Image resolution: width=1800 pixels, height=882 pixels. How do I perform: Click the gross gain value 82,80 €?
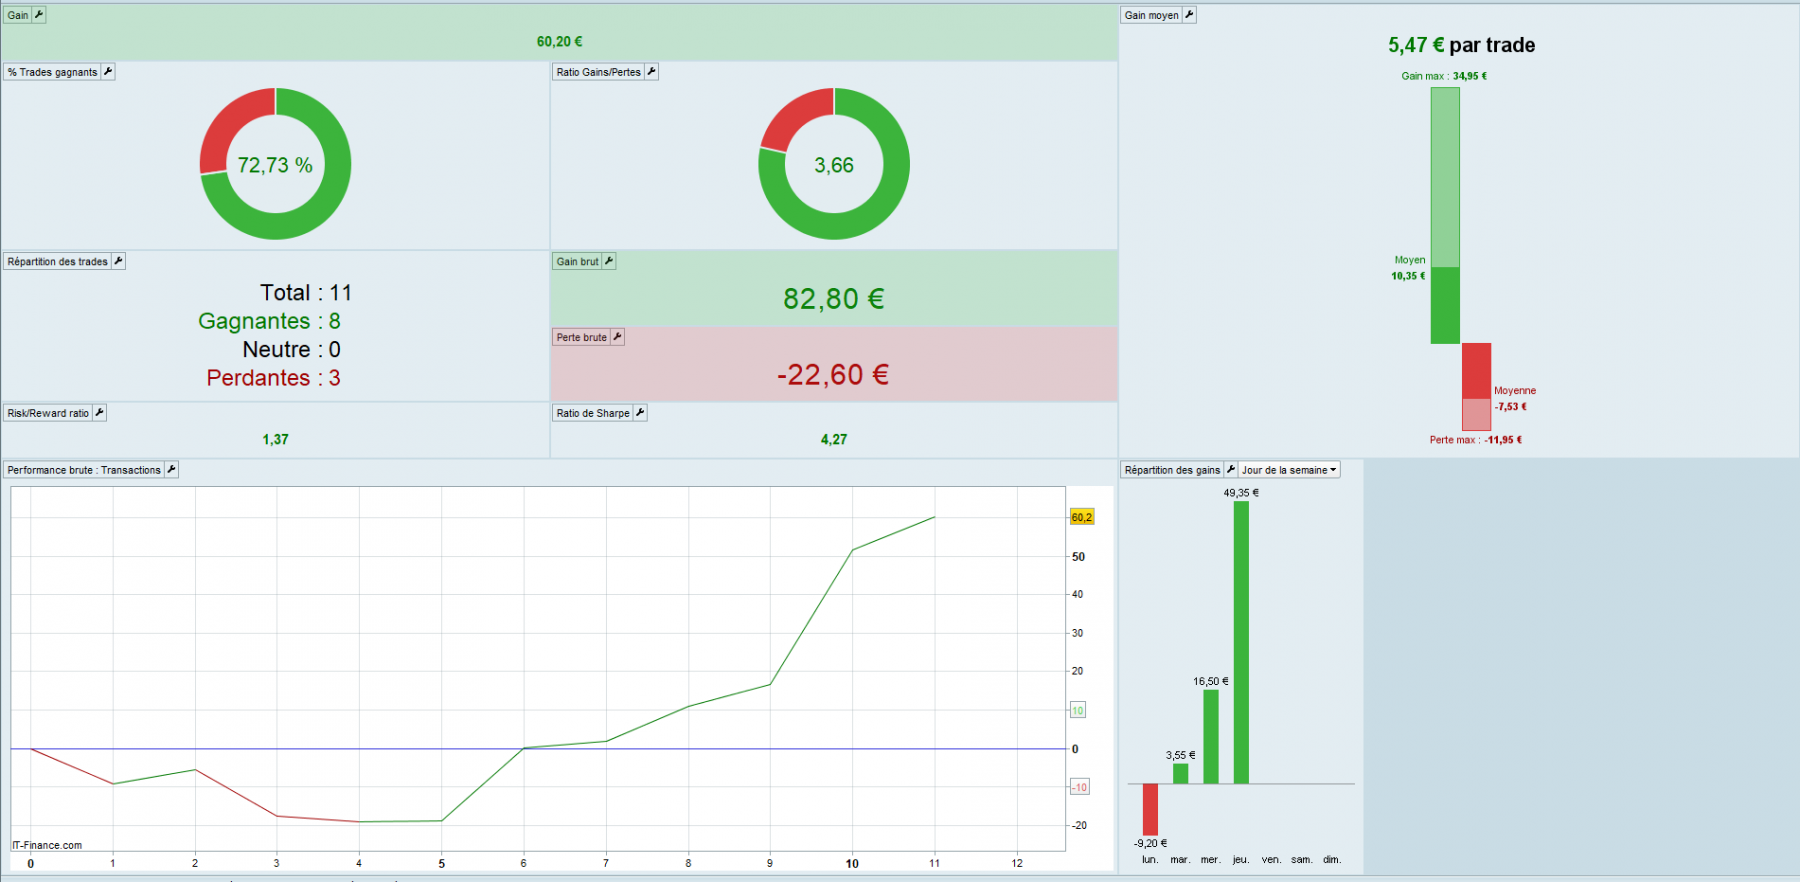[x=834, y=299]
